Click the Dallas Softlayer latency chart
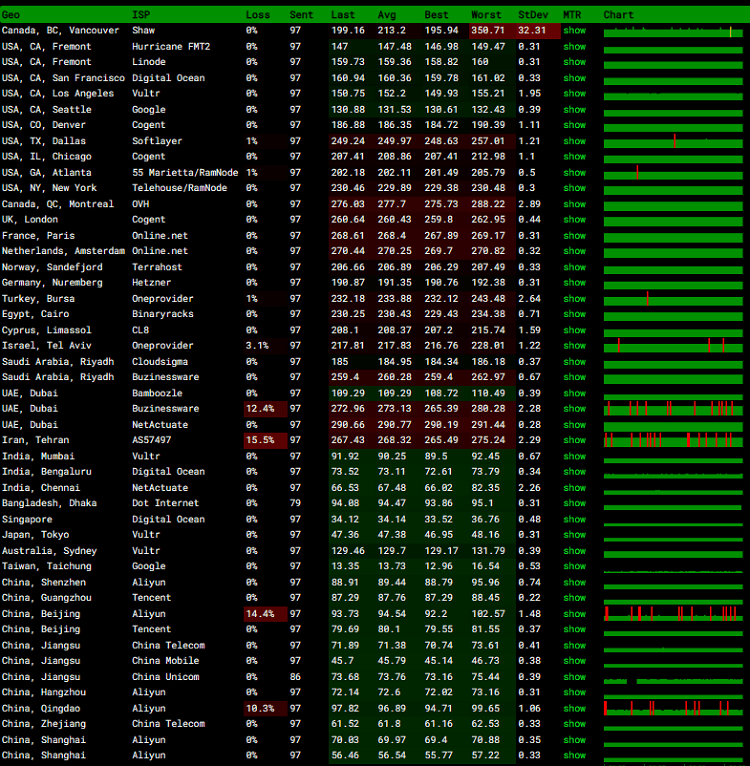 tap(673, 142)
